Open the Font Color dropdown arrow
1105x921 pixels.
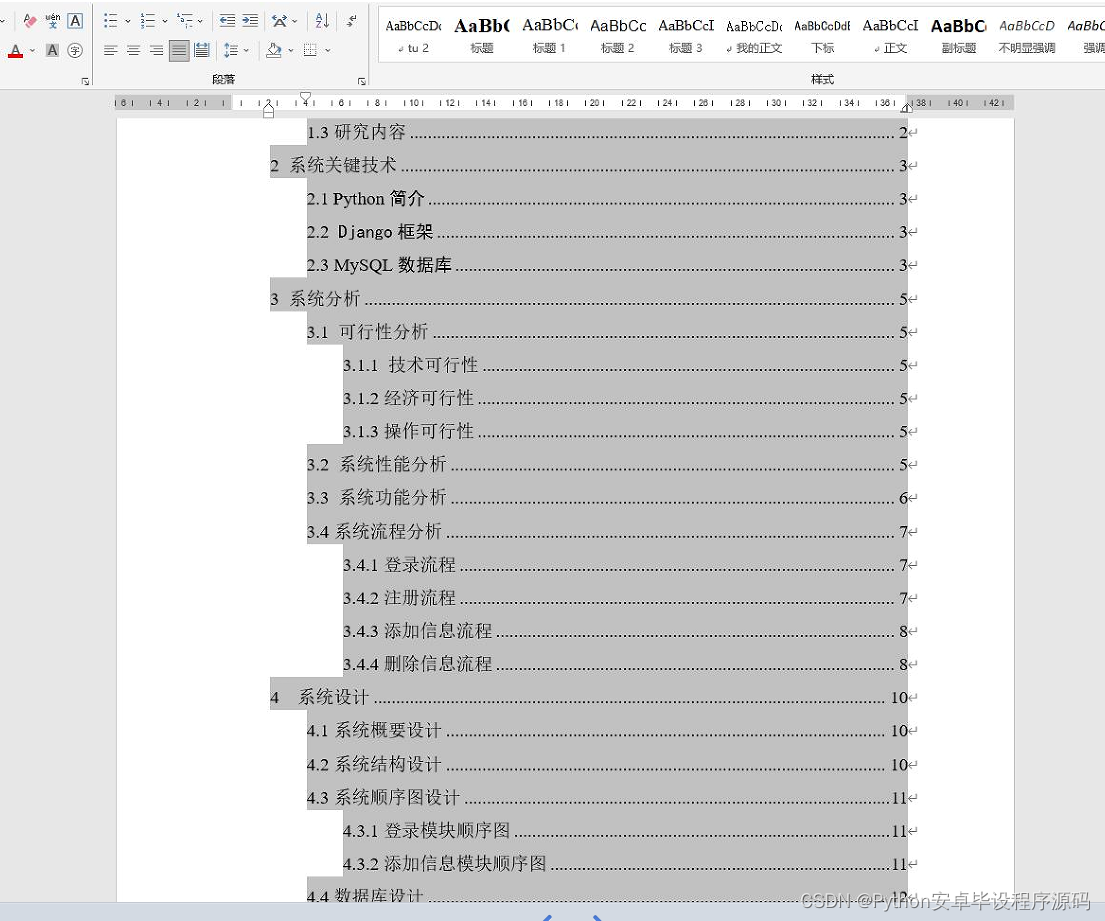click(x=31, y=51)
